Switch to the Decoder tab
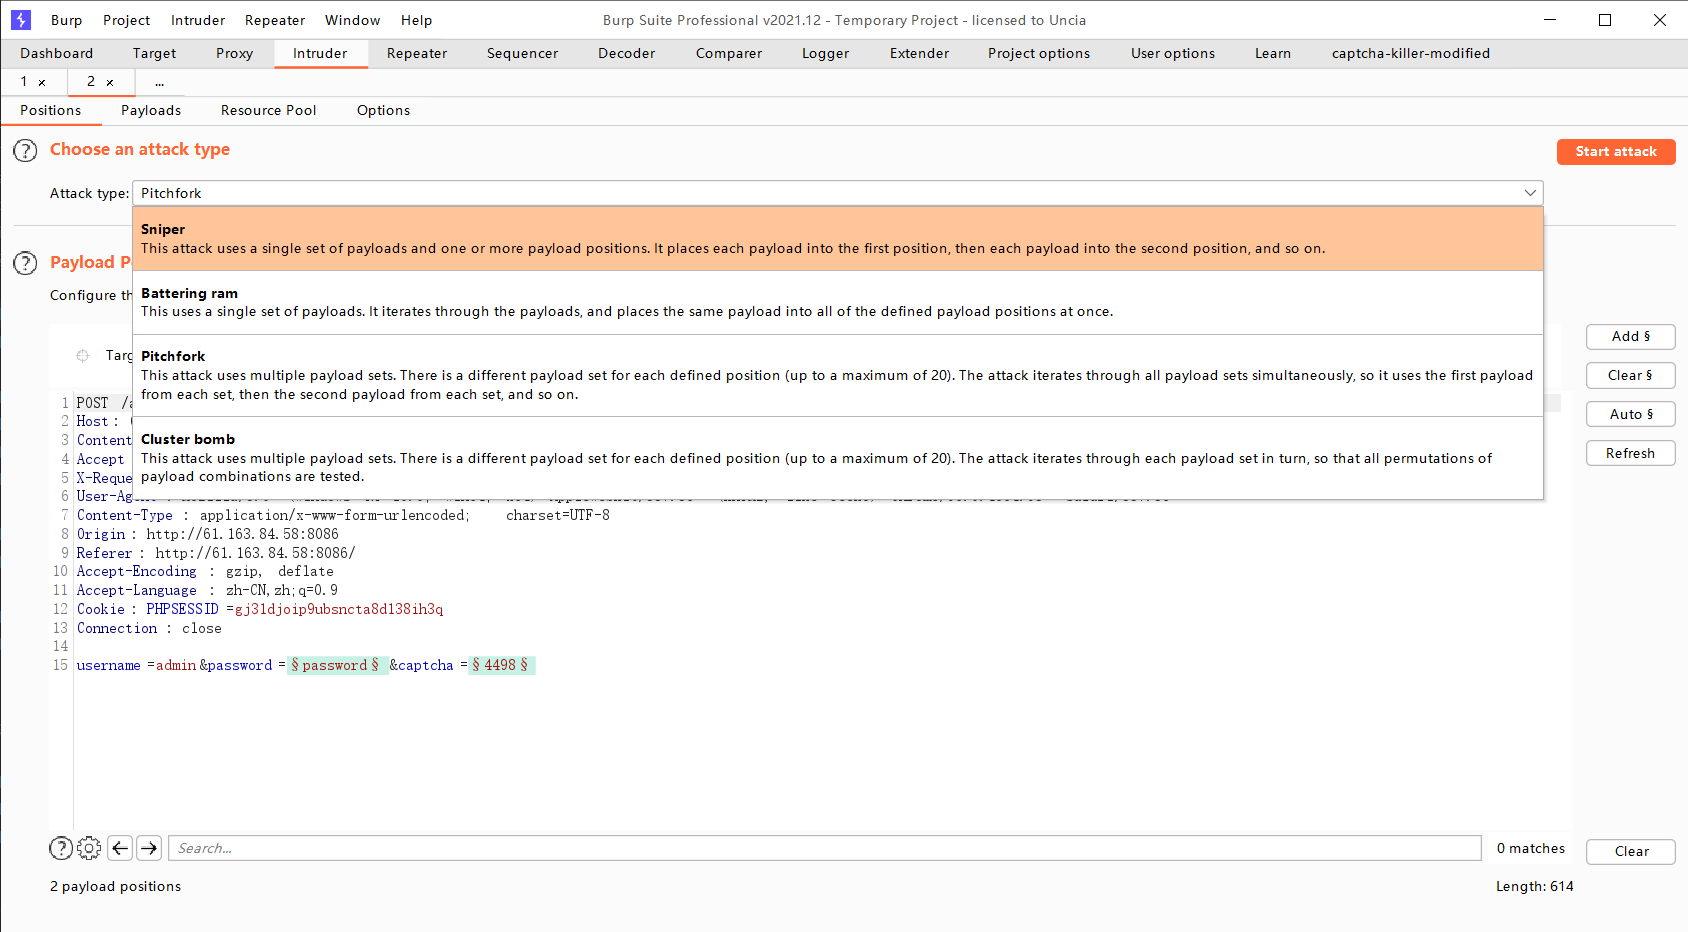 [627, 53]
